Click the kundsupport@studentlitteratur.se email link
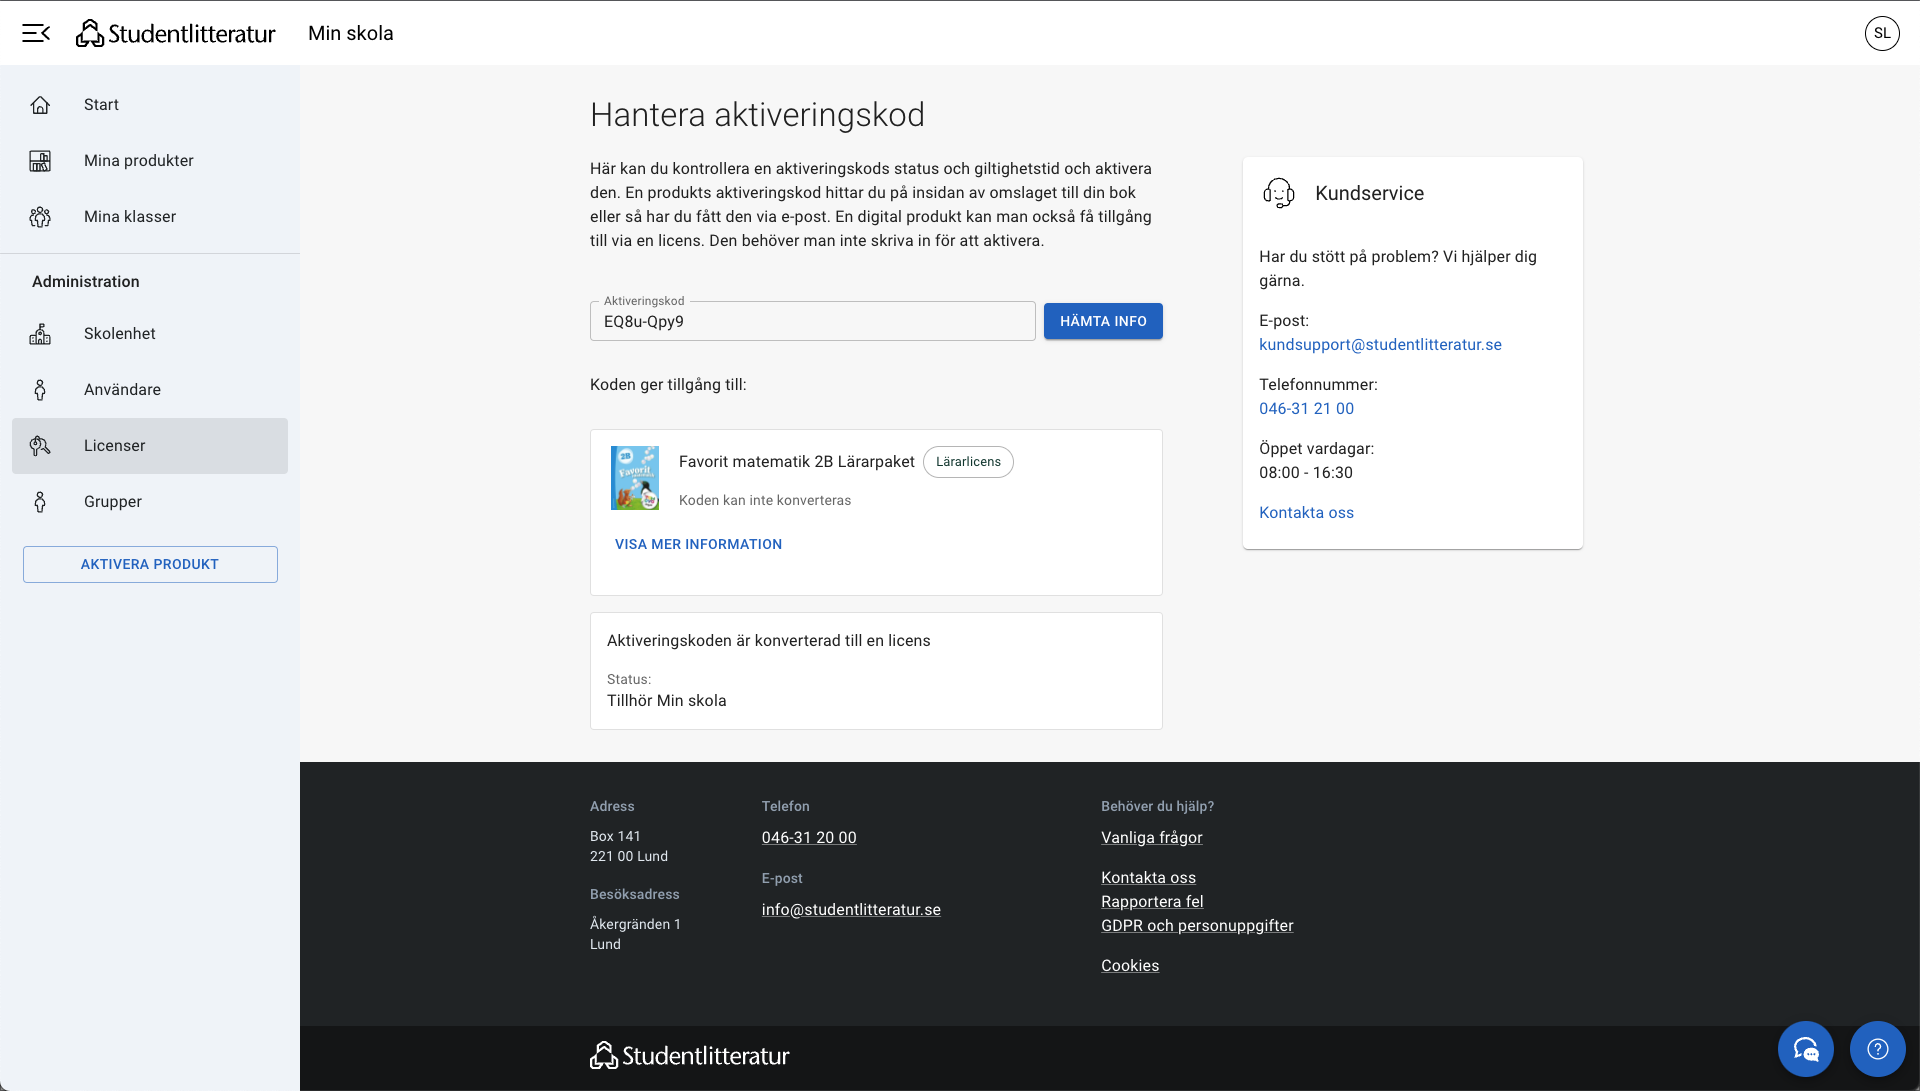This screenshot has width=1920, height=1091. point(1380,345)
